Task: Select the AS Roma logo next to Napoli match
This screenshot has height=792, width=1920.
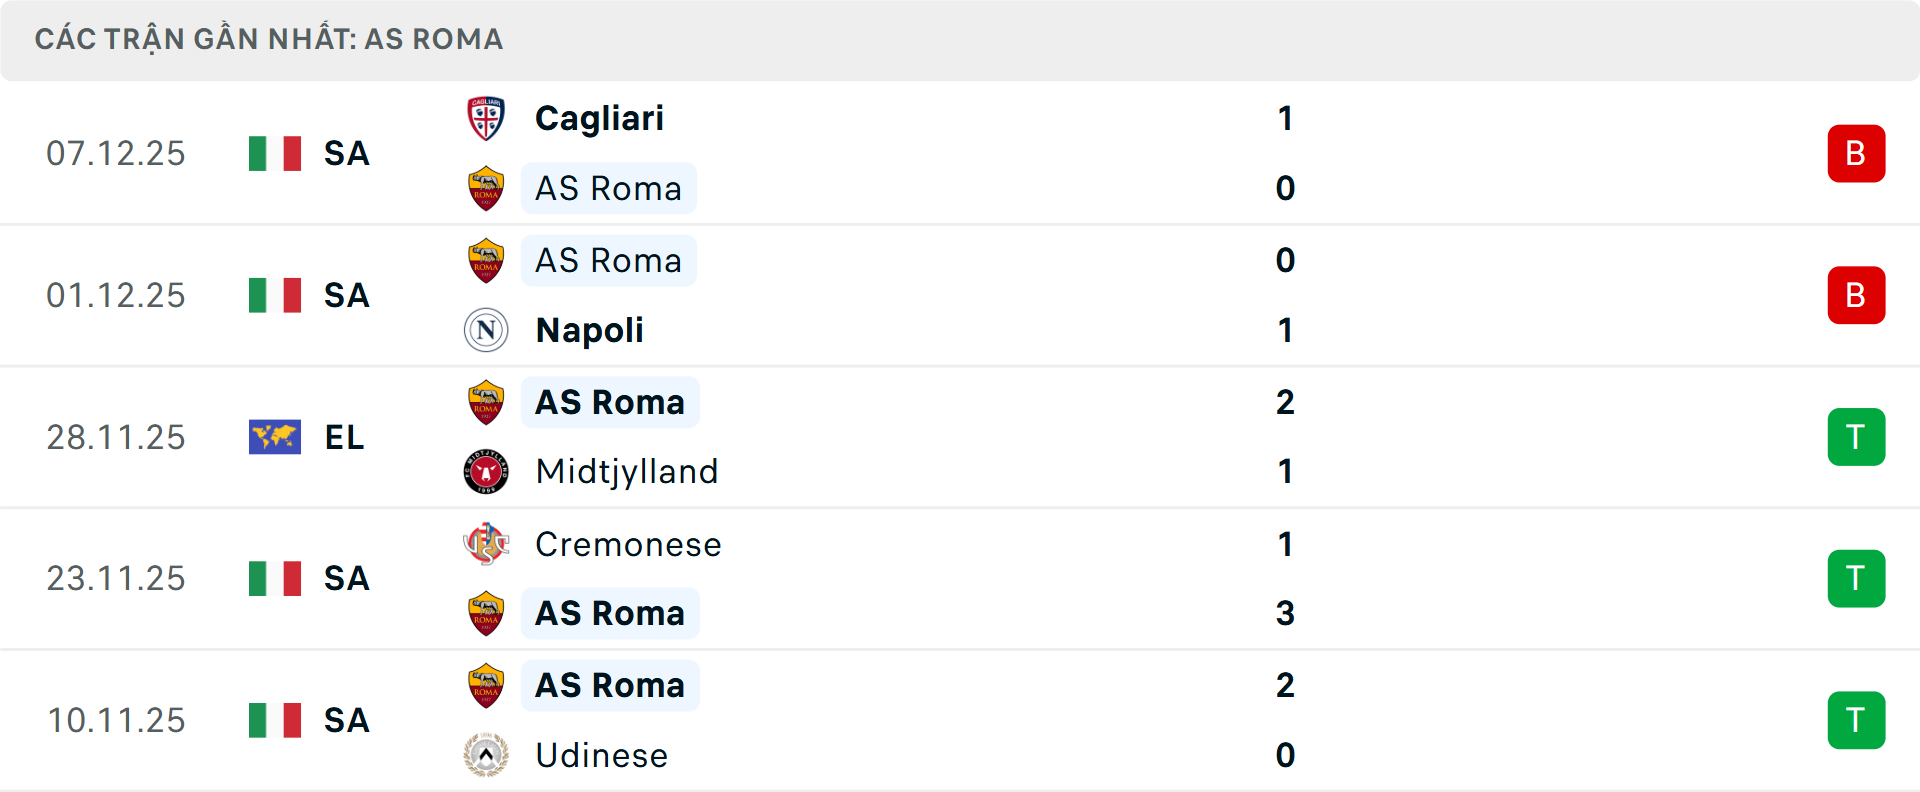Action: coord(487,260)
